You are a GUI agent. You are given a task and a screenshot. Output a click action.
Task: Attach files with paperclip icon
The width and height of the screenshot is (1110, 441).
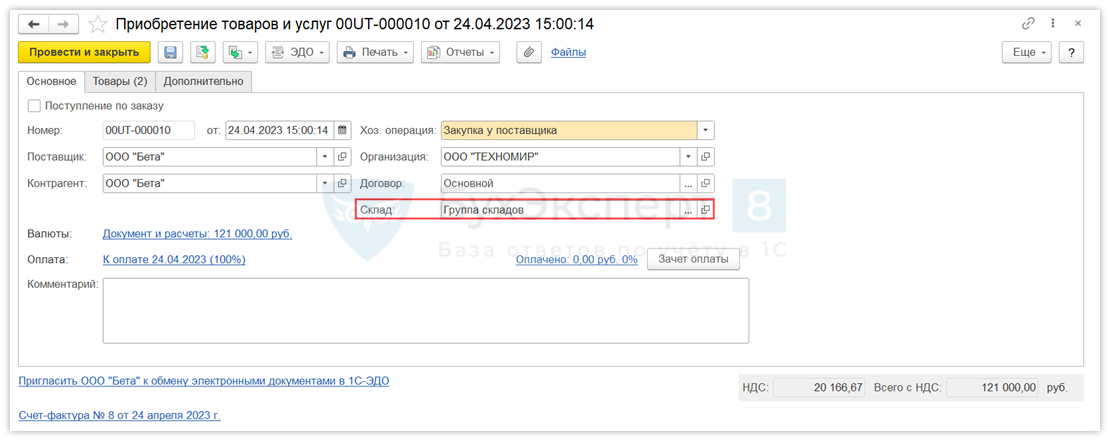coord(529,52)
